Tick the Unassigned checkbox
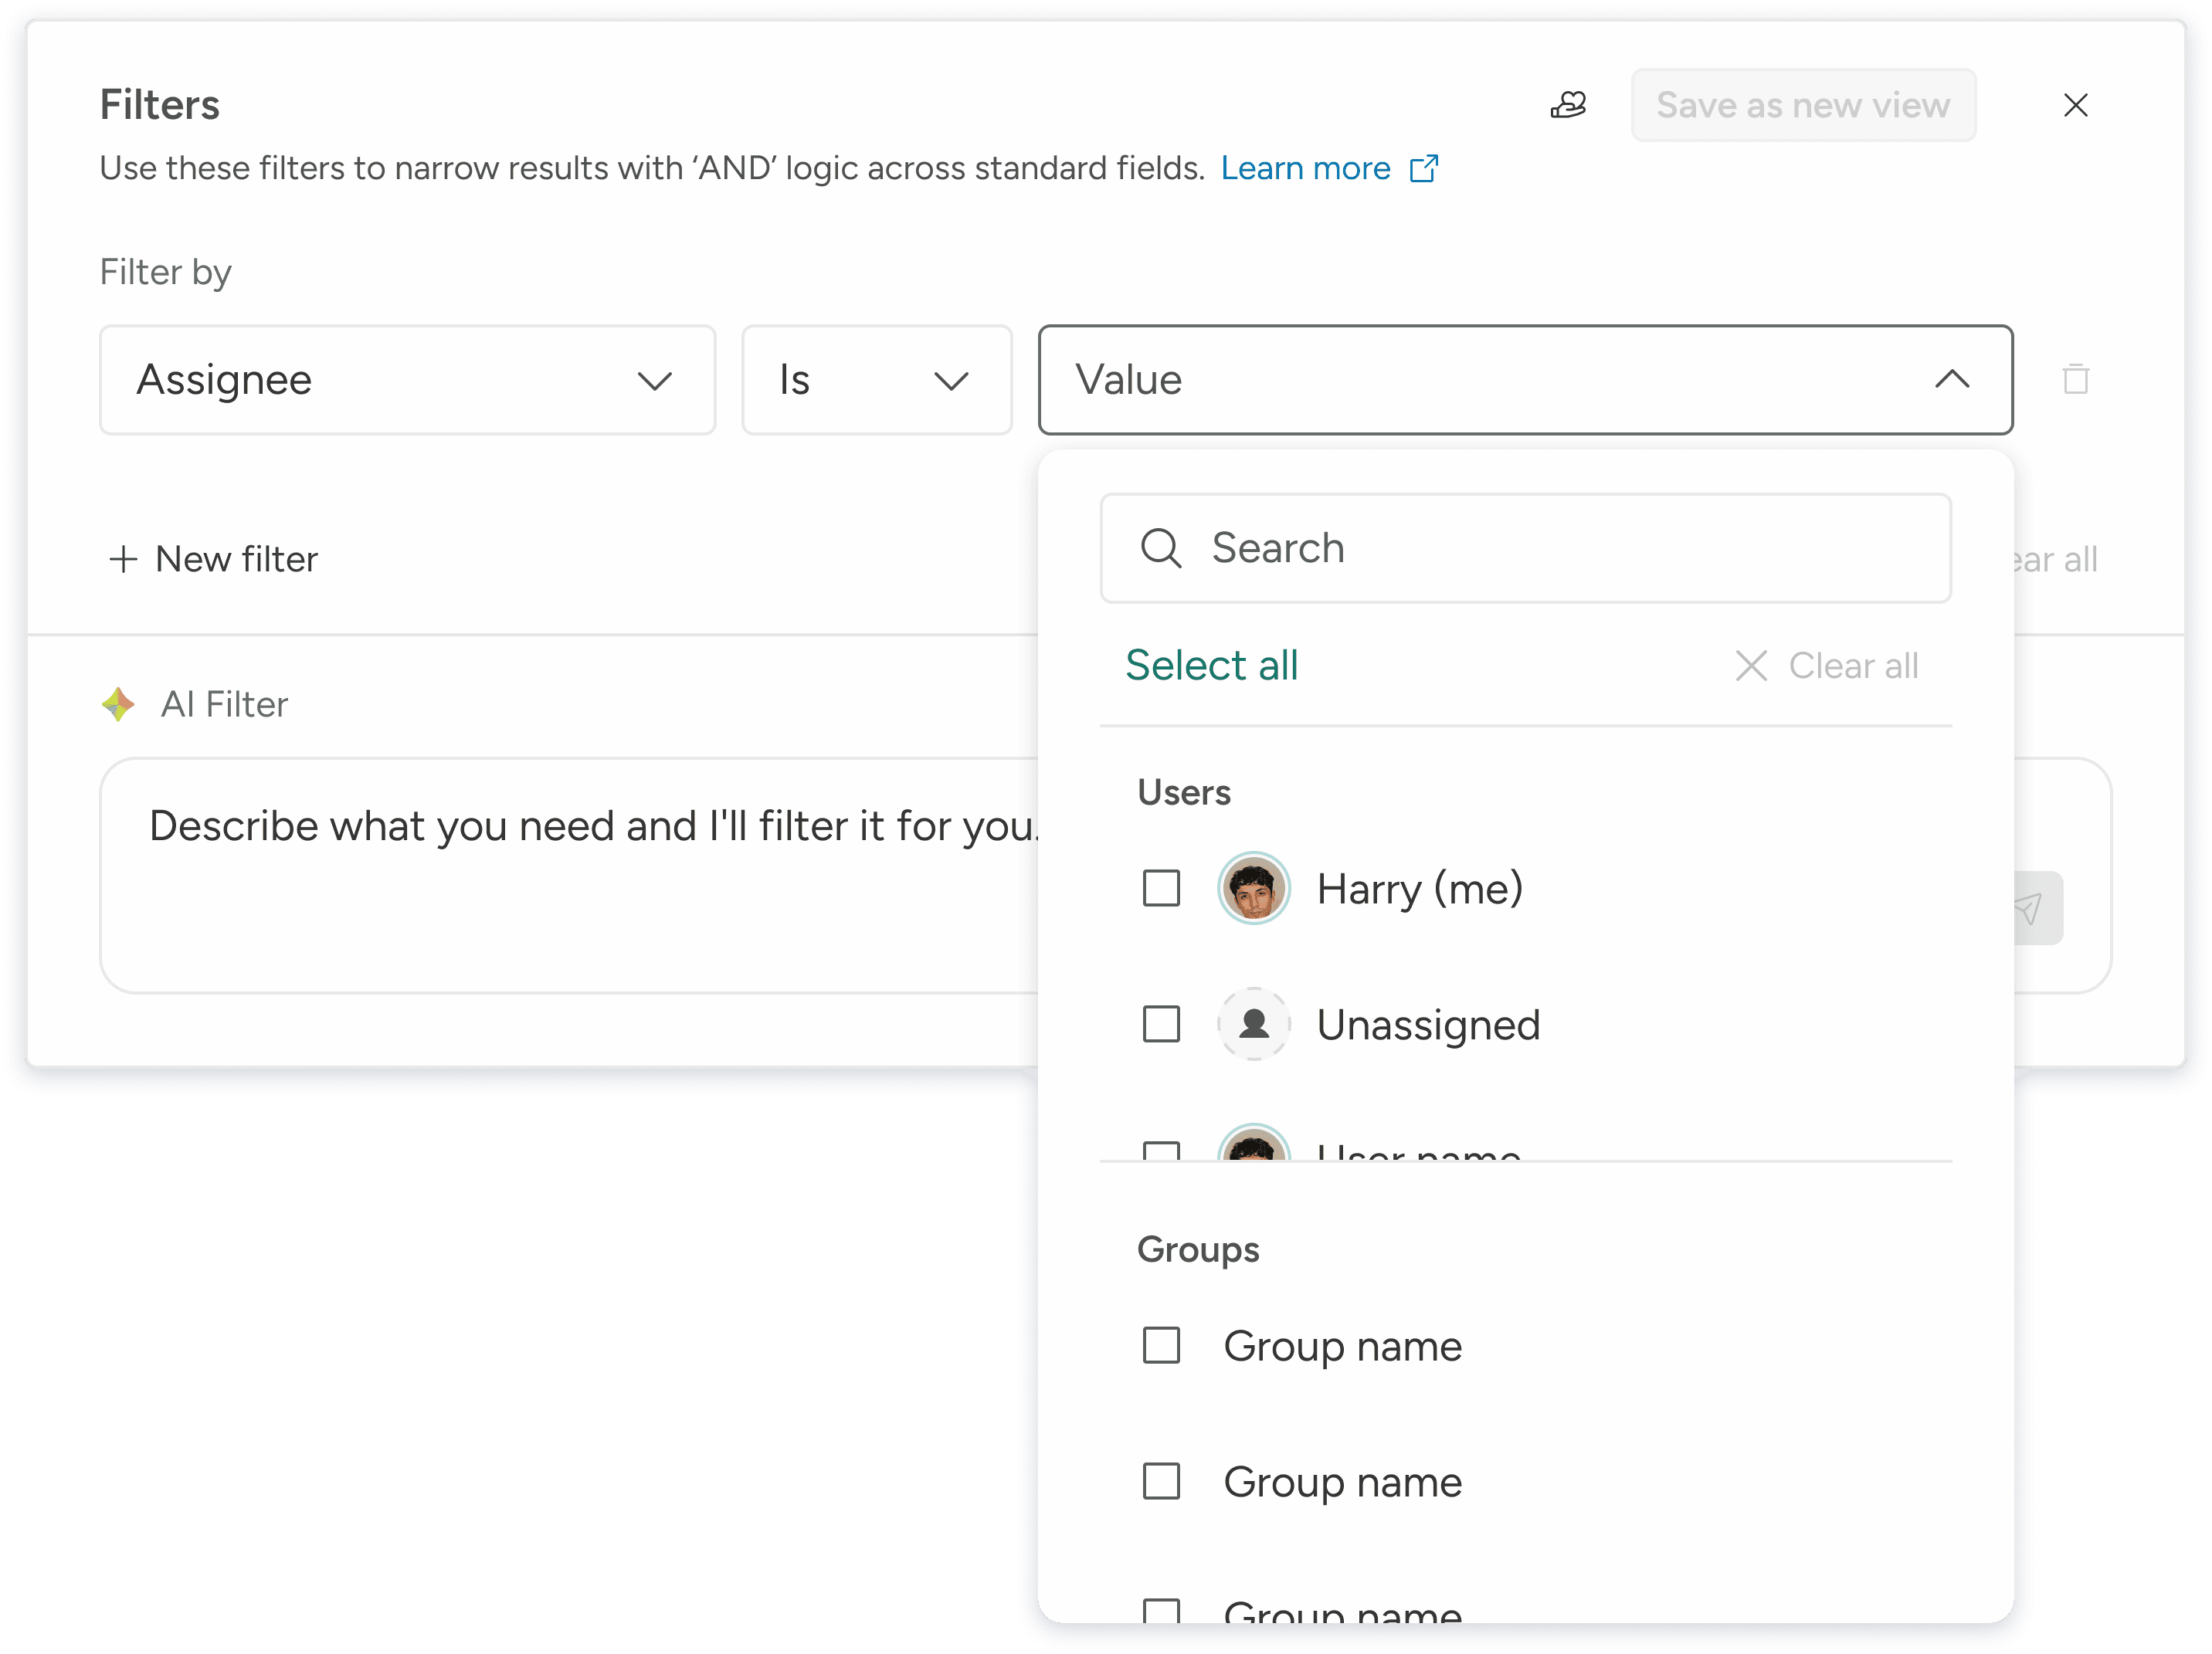2212x1654 pixels. coord(1161,1024)
